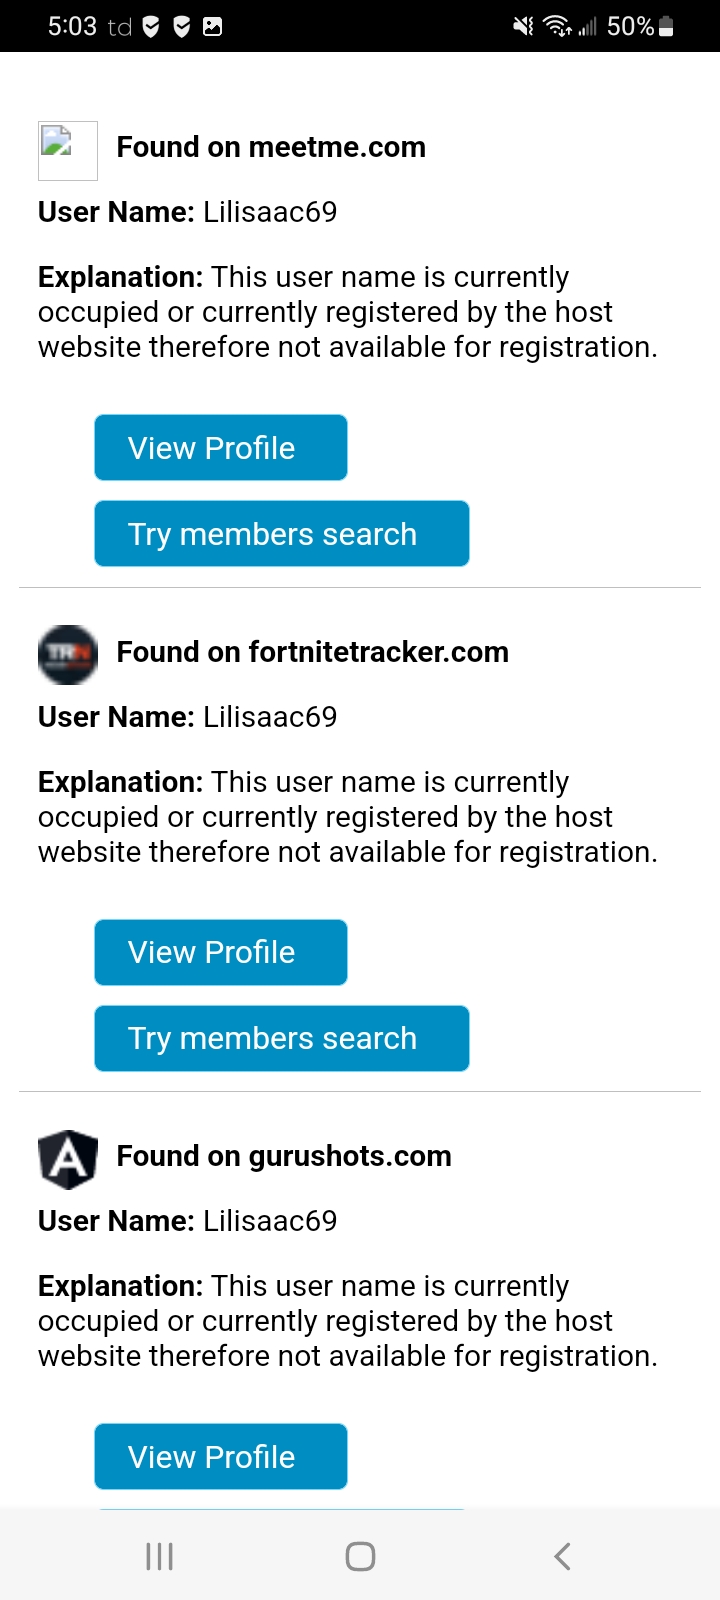The image size is (720, 1600).
Task: Go back using the navigation back arrow
Action: [562, 1556]
